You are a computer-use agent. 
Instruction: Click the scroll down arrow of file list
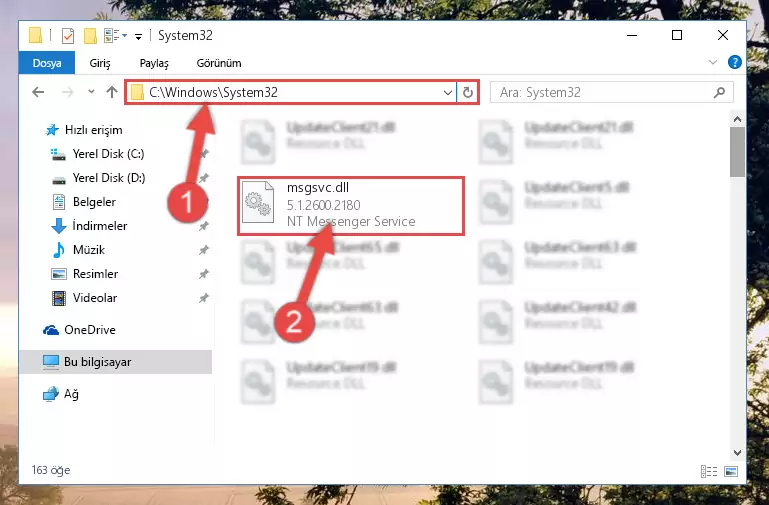(x=737, y=453)
